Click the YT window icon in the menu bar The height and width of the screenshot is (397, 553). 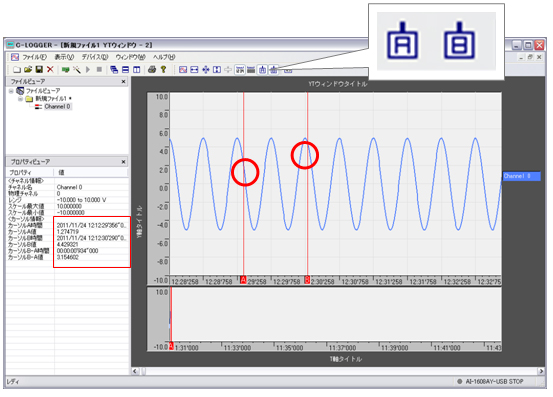[15, 57]
